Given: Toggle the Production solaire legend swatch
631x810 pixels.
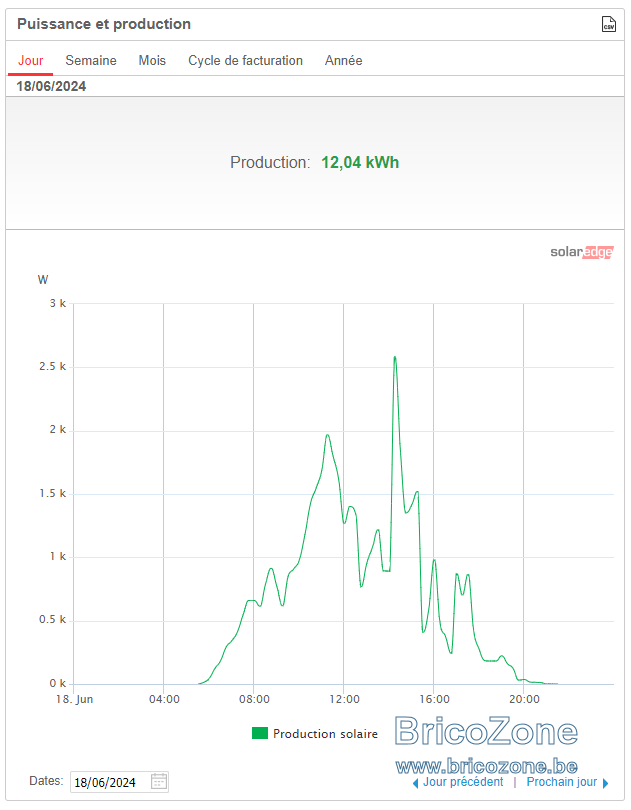Looking at the screenshot, I should point(259,733).
